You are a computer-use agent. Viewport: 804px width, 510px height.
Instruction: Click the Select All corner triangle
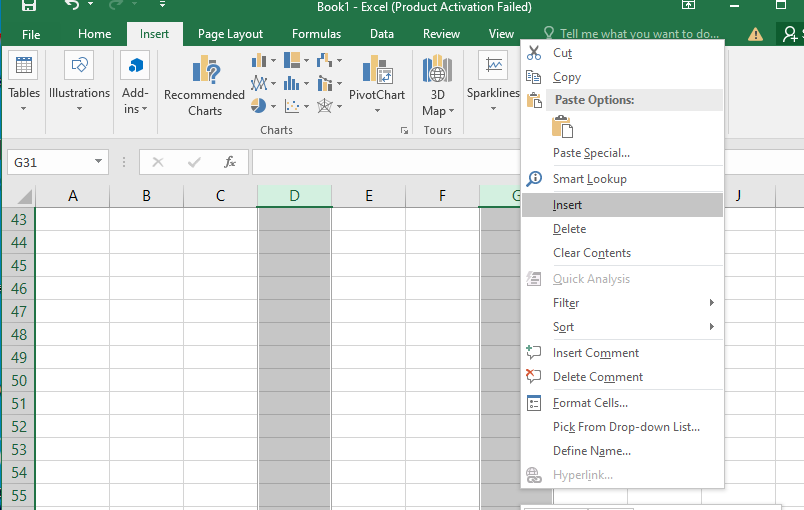[x=24, y=196]
